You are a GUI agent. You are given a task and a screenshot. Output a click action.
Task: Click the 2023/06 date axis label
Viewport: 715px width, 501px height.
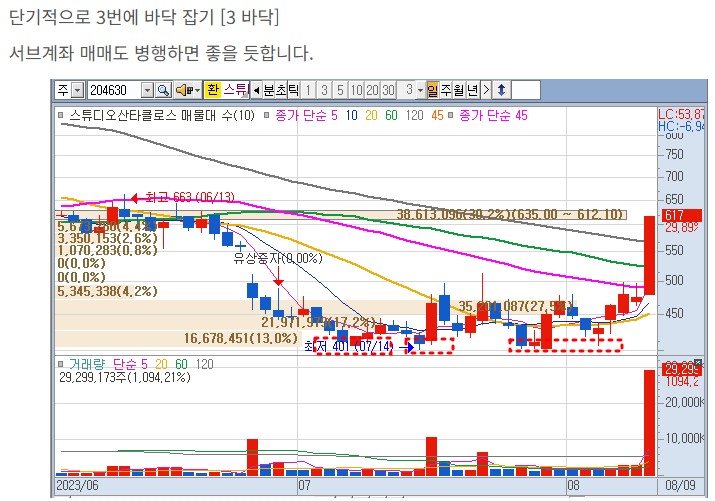(x=77, y=485)
